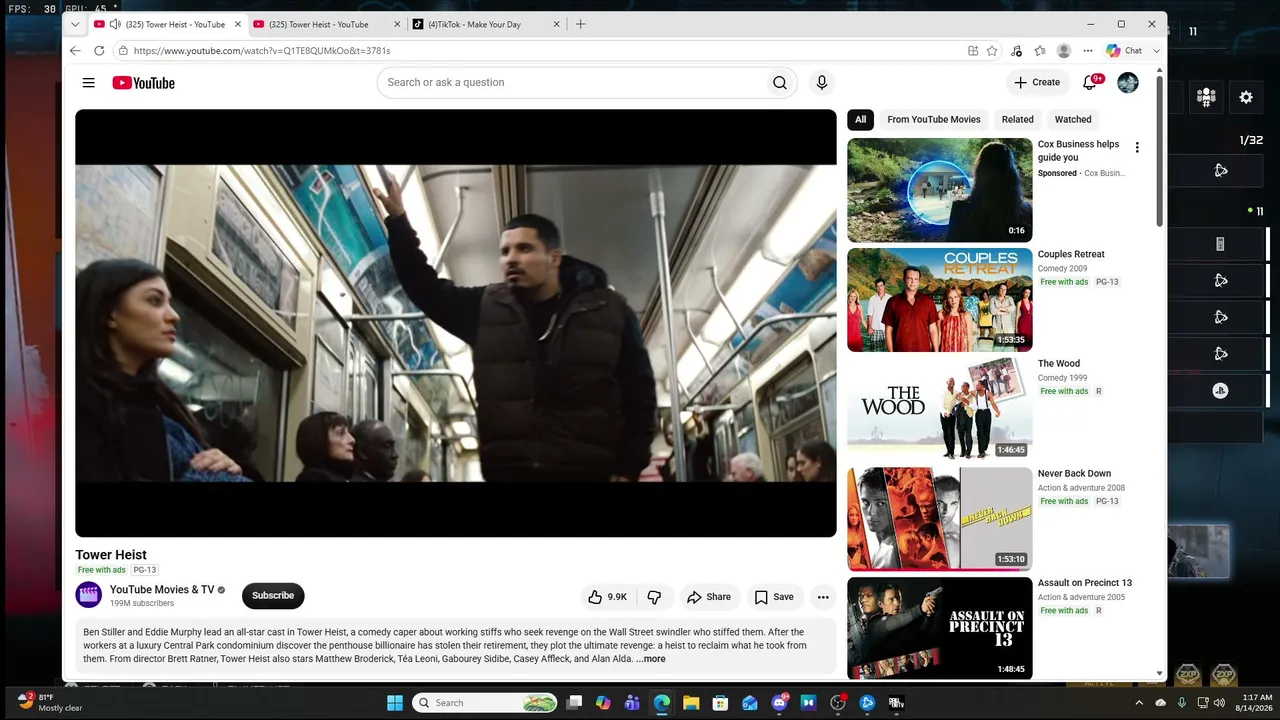Open The Wood movie title
The width and height of the screenshot is (1280, 720).
point(1059,364)
